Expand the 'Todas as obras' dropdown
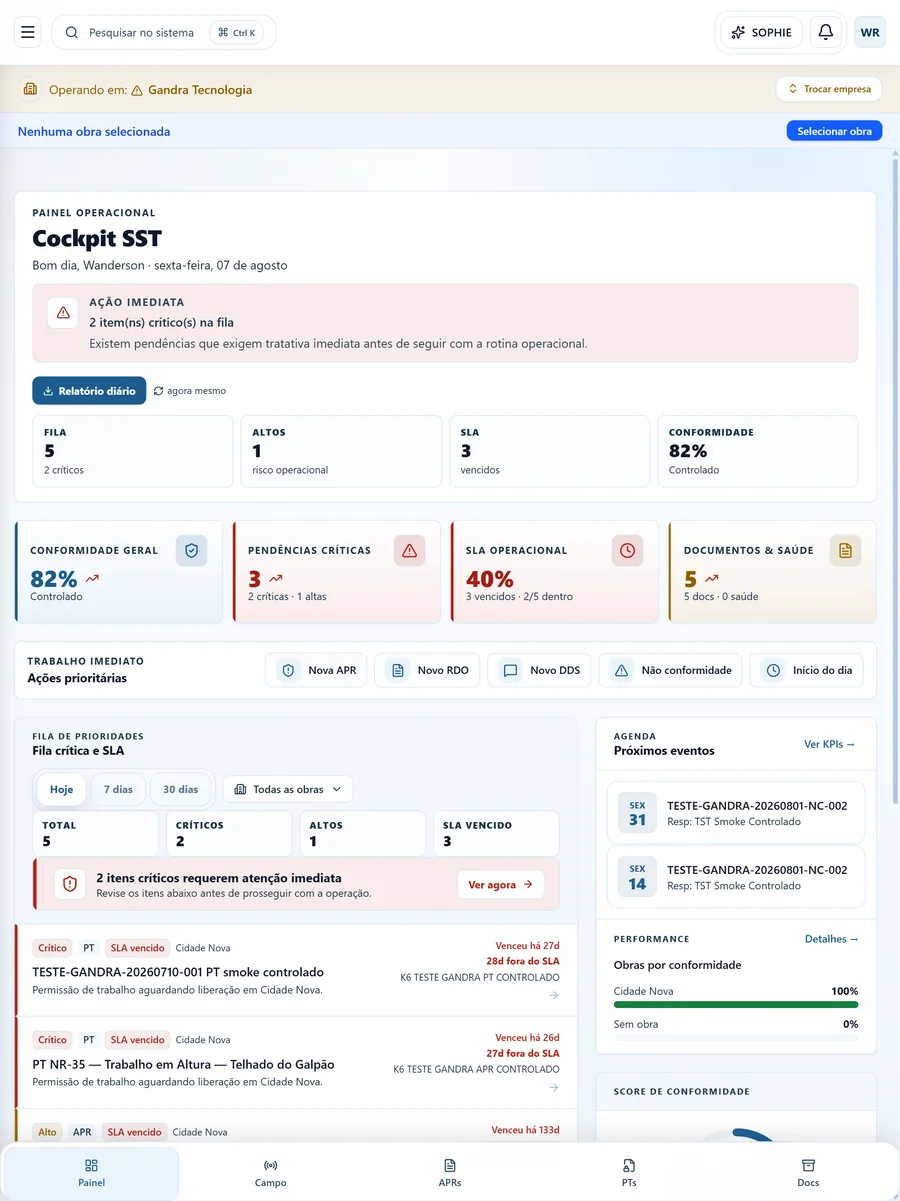The width and height of the screenshot is (900, 1201). [x=288, y=789]
